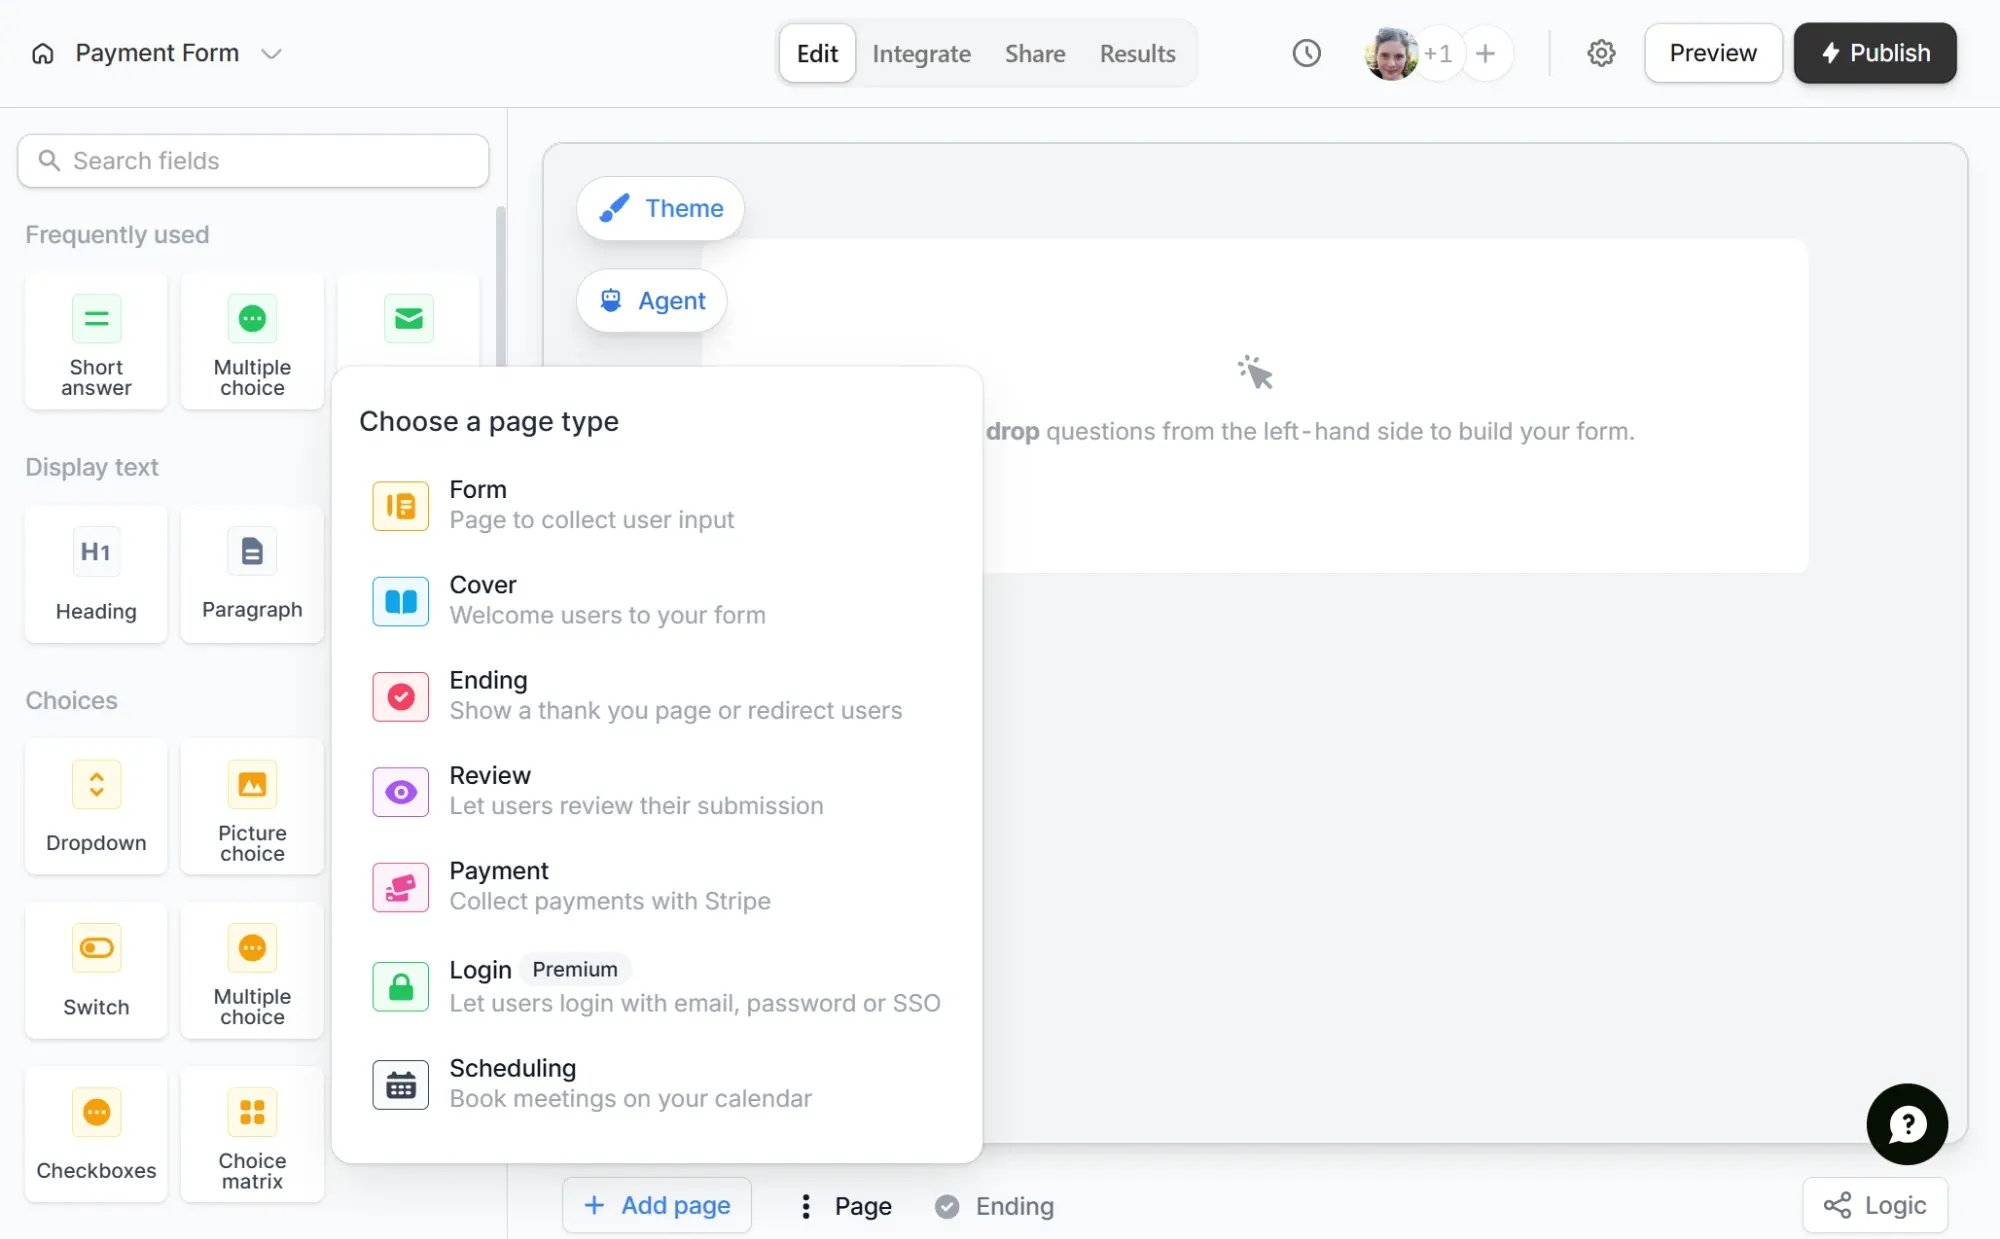Choose the Ending page type option
This screenshot has height=1239, width=2000.
[657, 696]
